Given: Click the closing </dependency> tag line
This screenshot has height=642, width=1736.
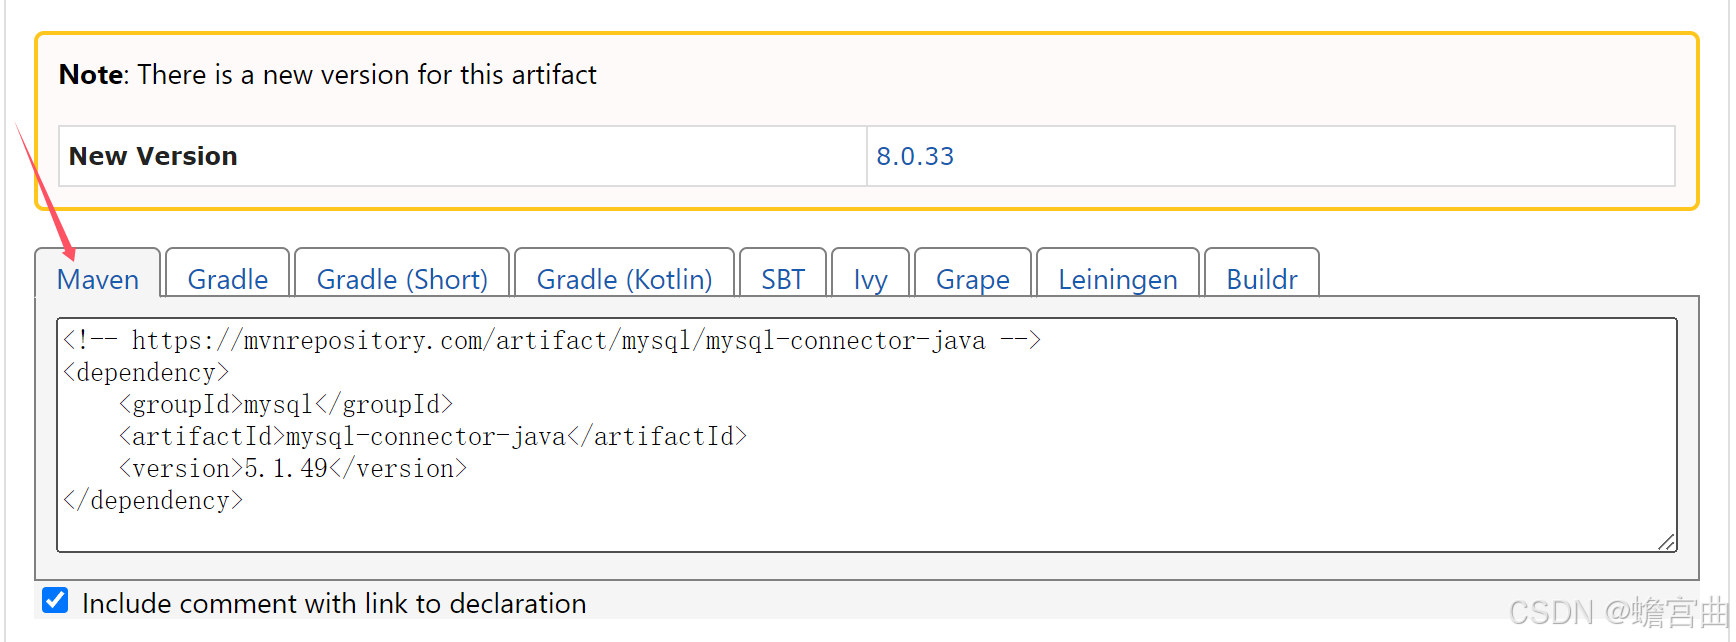Looking at the screenshot, I should 153,500.
